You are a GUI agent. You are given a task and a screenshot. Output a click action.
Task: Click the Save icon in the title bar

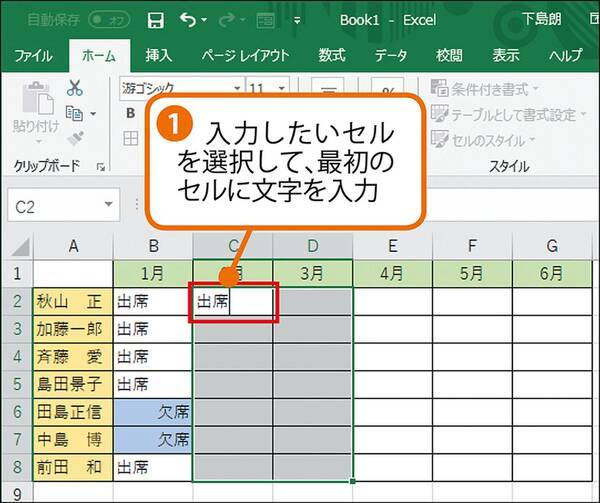155,19
